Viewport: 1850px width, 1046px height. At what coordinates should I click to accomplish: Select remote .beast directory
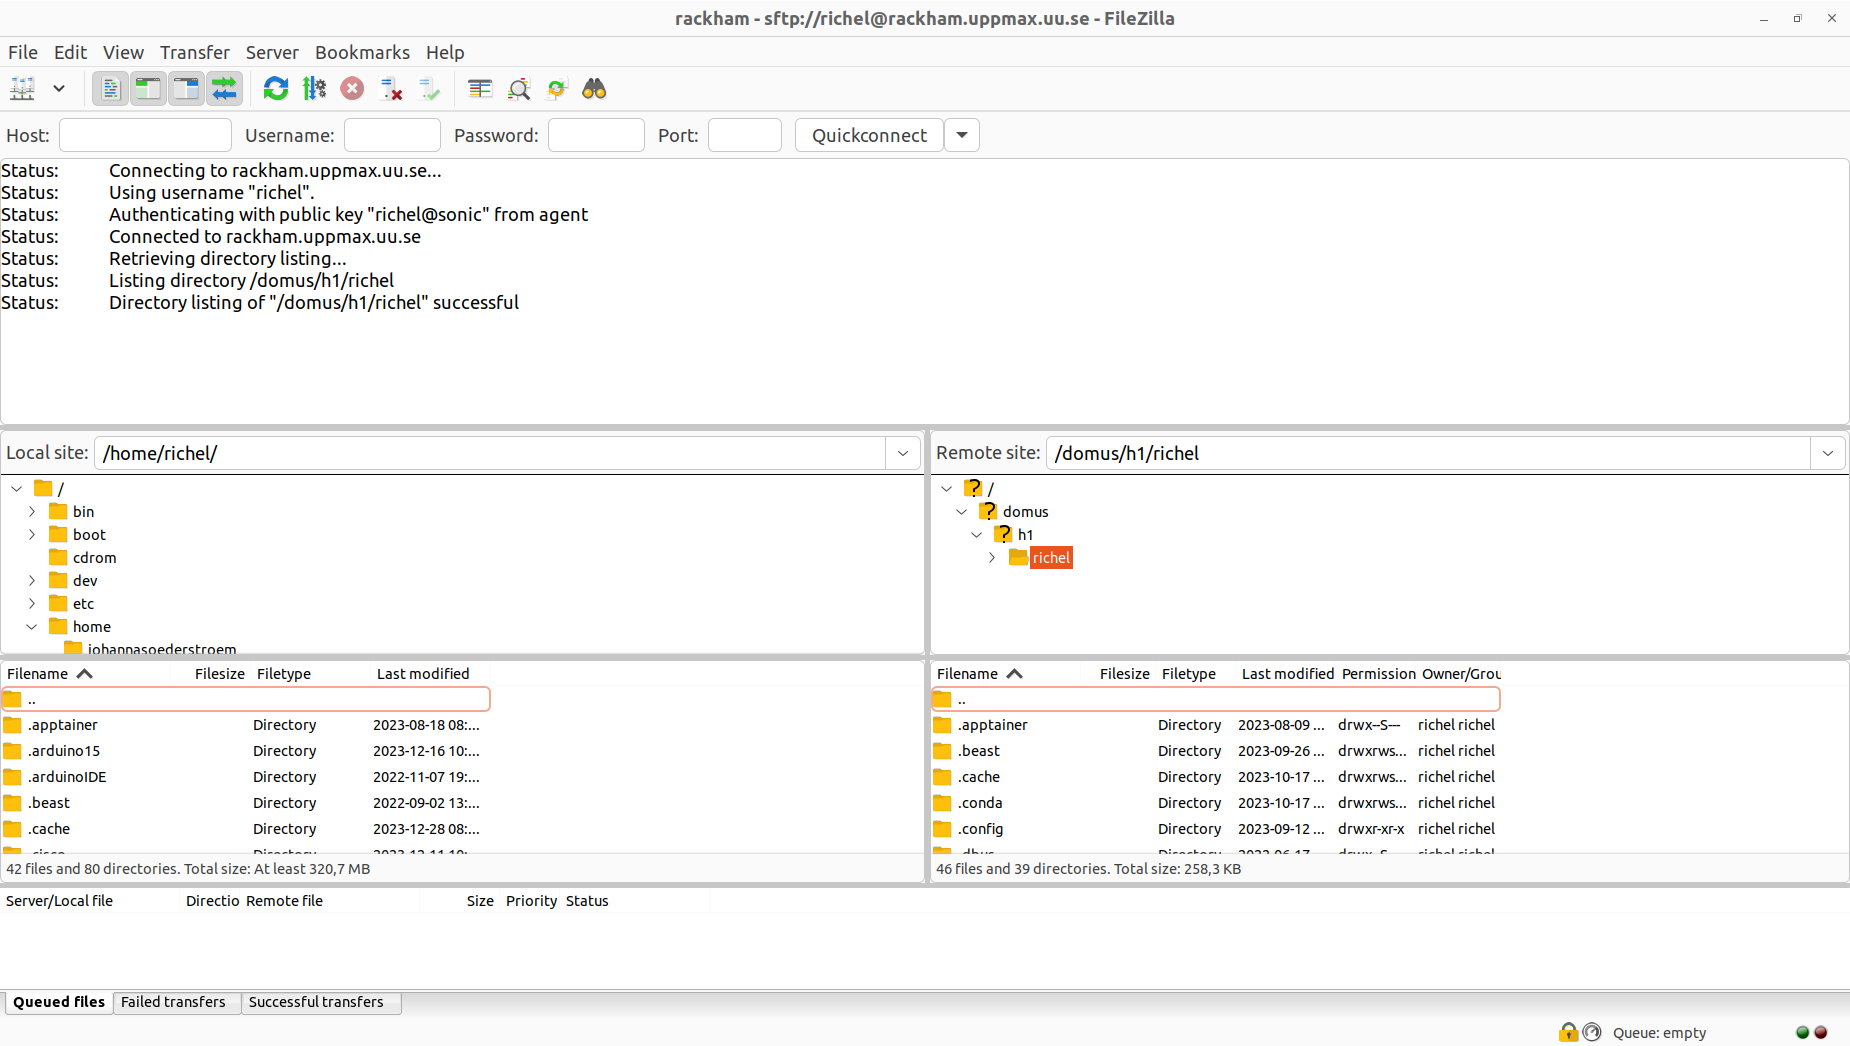1216,751
